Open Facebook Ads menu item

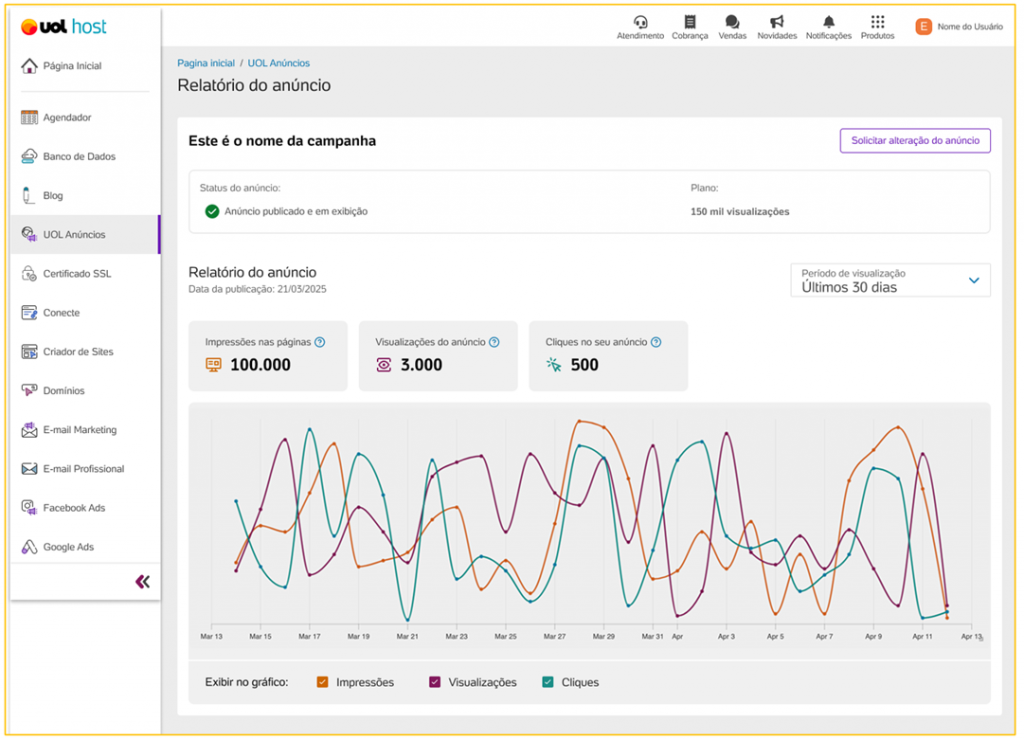pos(85,507)
